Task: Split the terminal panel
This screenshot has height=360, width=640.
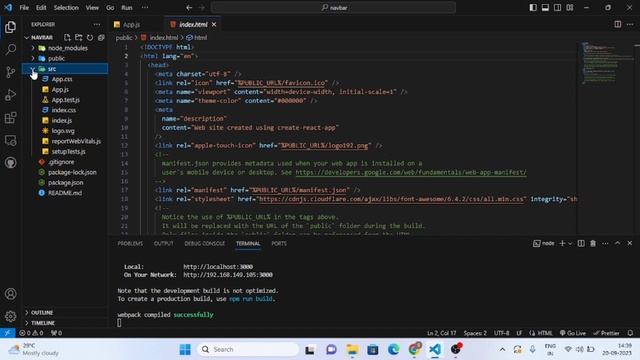Action: [x=581, y=243]
